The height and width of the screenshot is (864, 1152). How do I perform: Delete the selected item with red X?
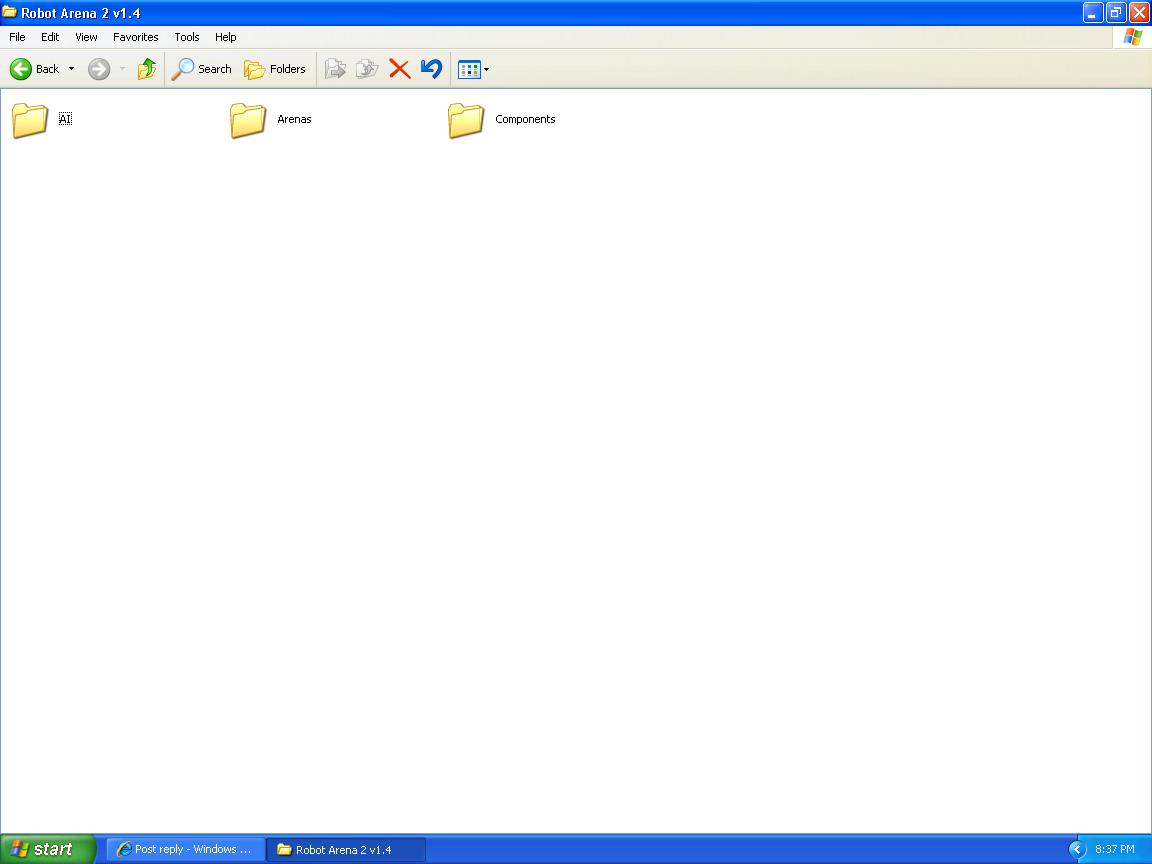click(399, 69)
